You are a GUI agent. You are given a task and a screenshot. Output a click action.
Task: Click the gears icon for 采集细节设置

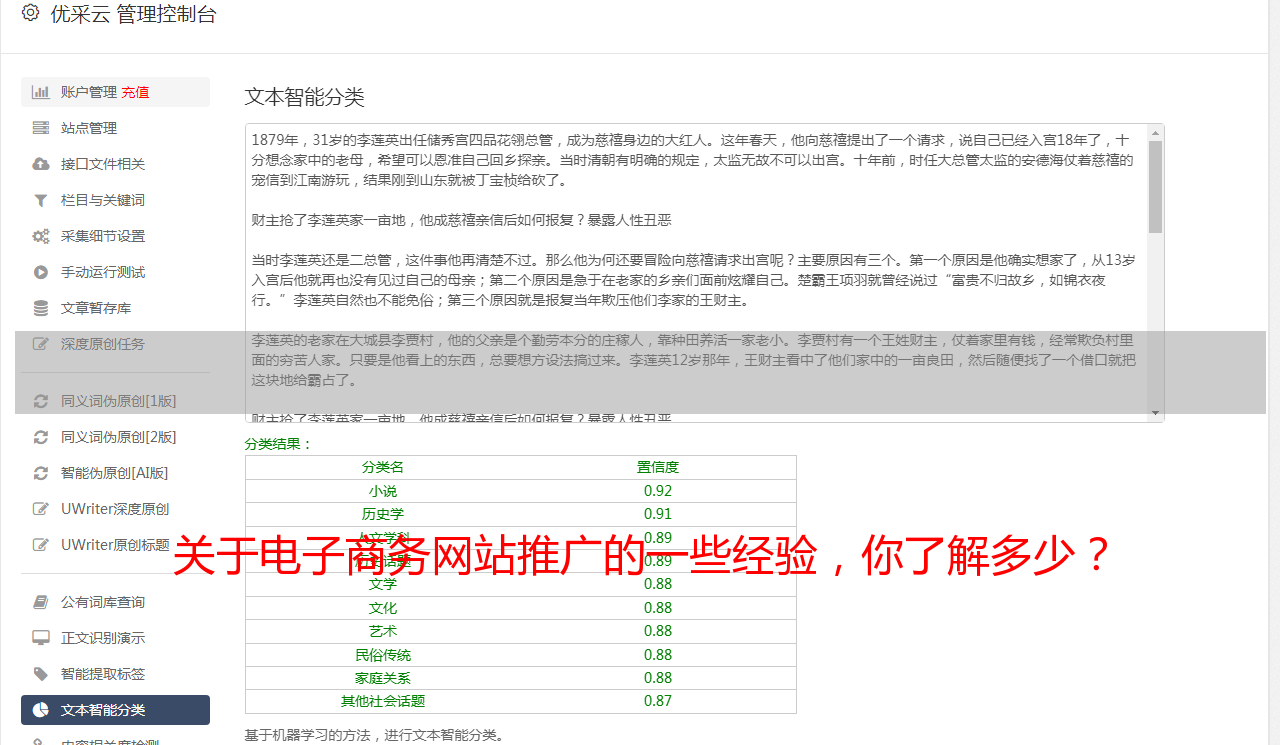41,236
